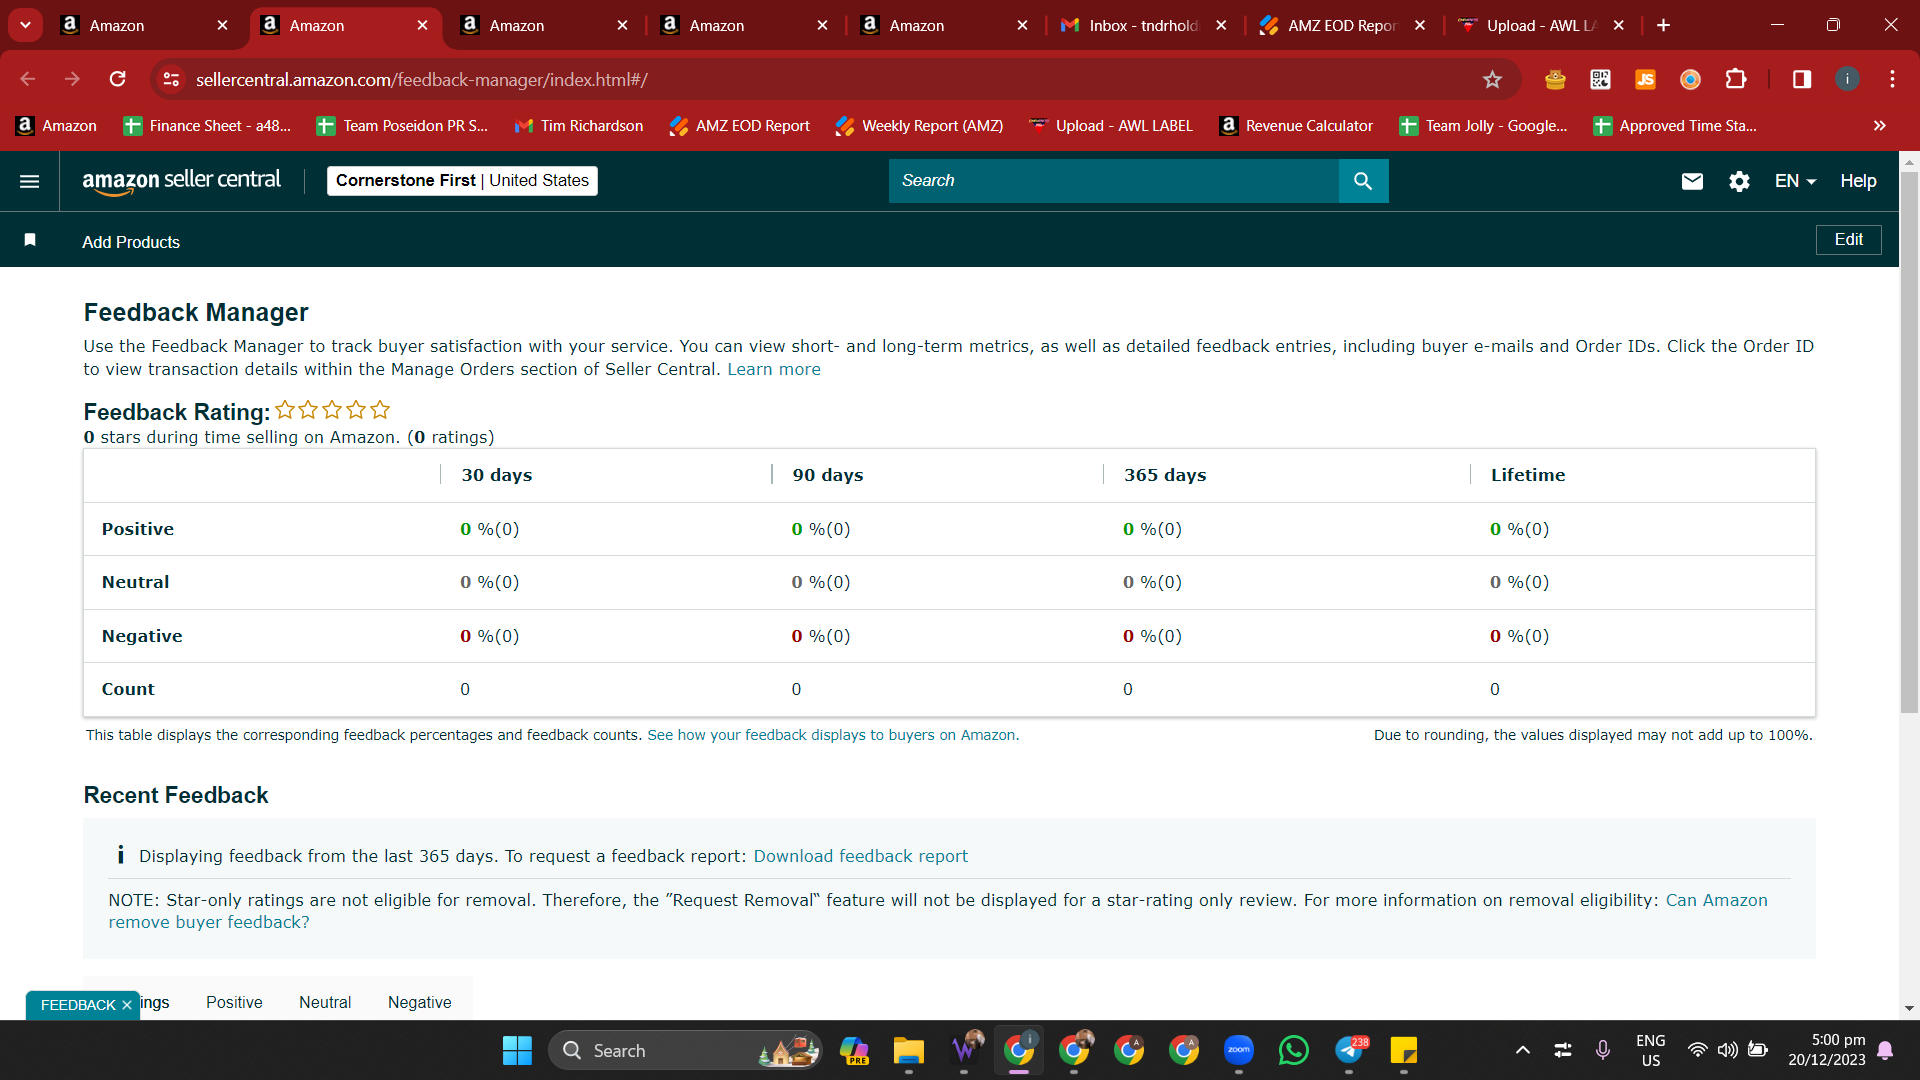Screen dimensions: 1920x1080
Task: Click the FEEDBACK floating button
Action: pyautogui.click(x=78, y=1005)
